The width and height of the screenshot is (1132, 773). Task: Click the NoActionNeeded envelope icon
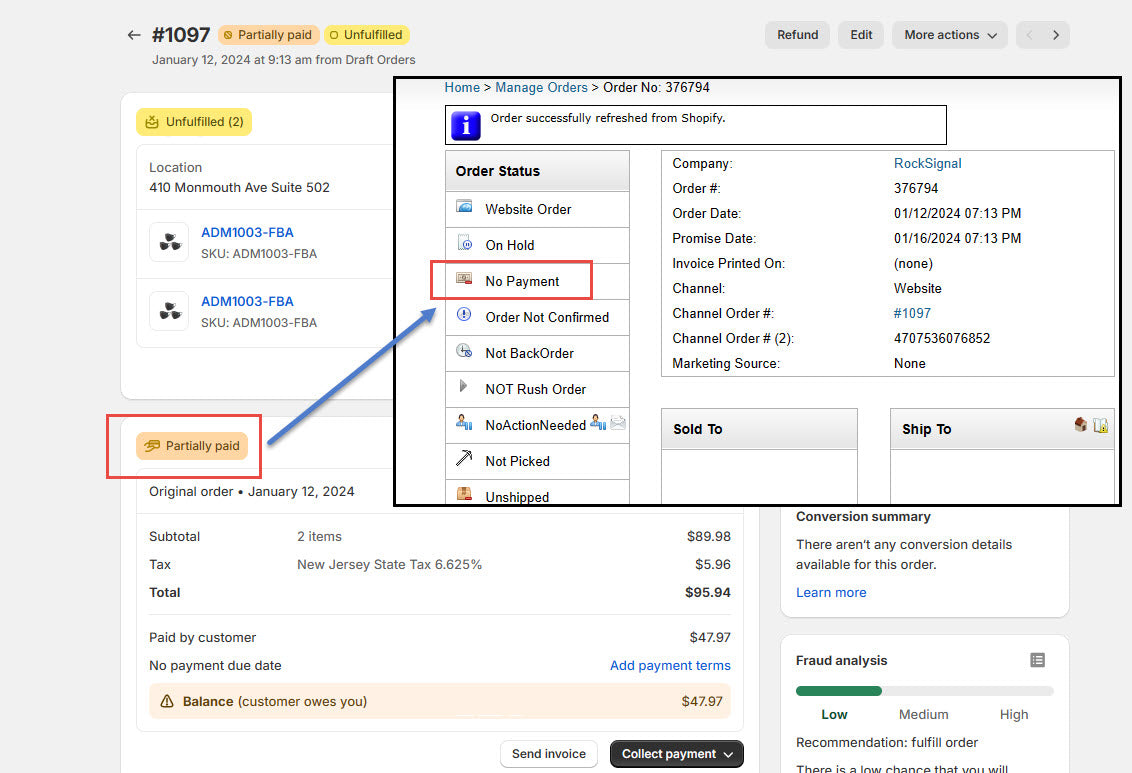pos(618,423)
